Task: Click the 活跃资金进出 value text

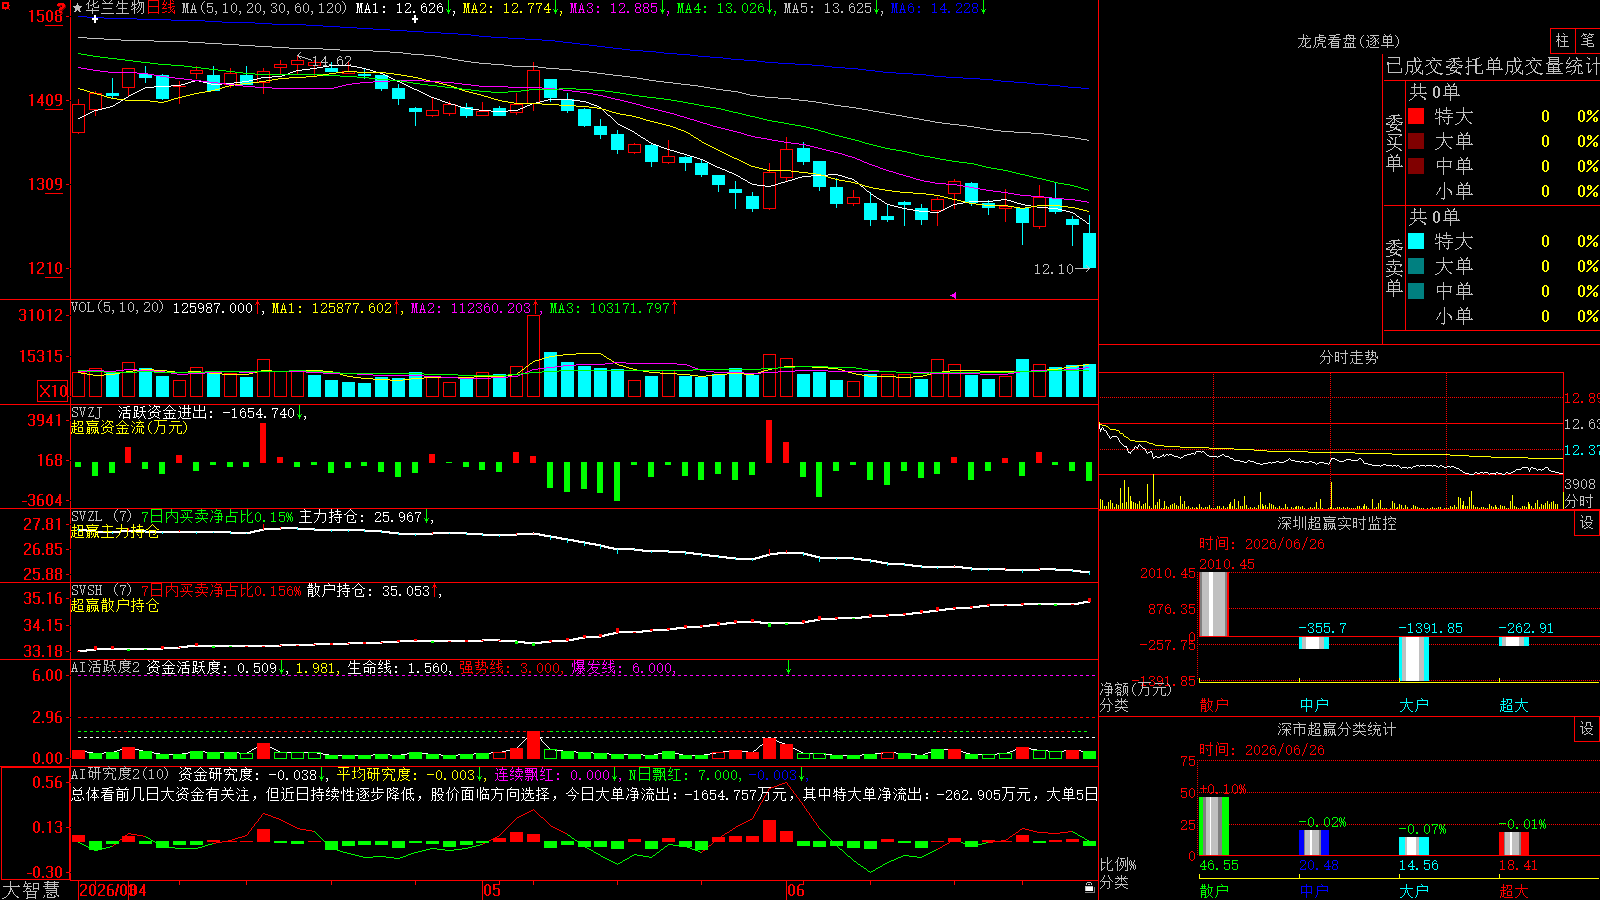Action: click(207, 413)
